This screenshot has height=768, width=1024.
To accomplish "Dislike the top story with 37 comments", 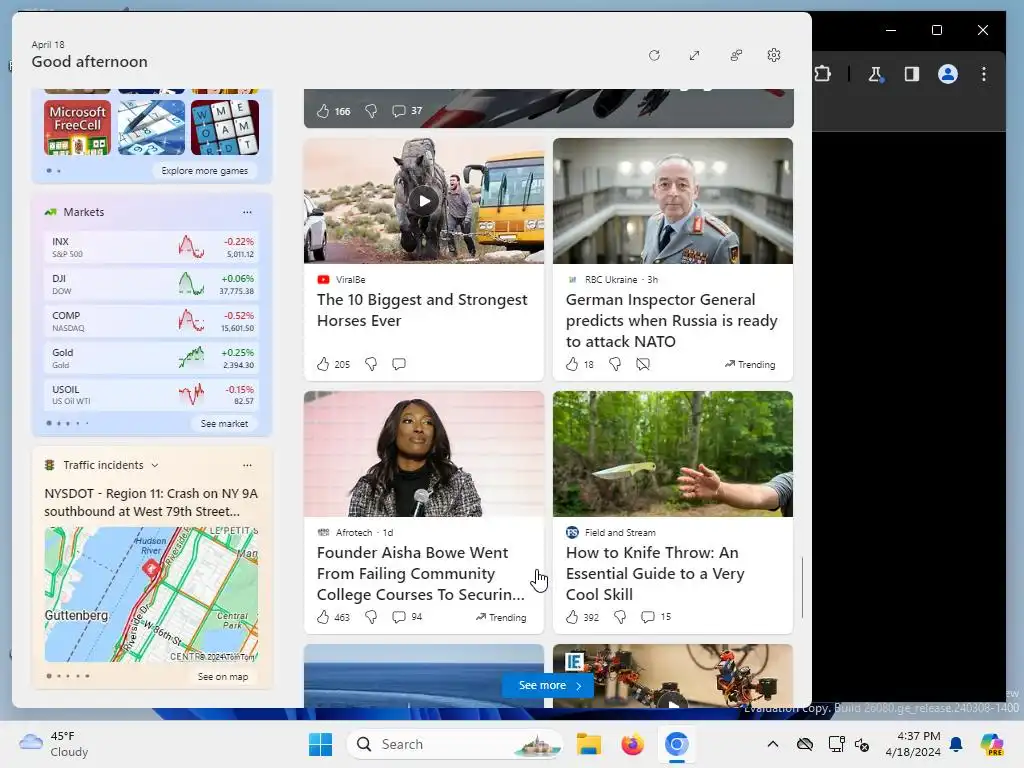I will tap(371, 111).
